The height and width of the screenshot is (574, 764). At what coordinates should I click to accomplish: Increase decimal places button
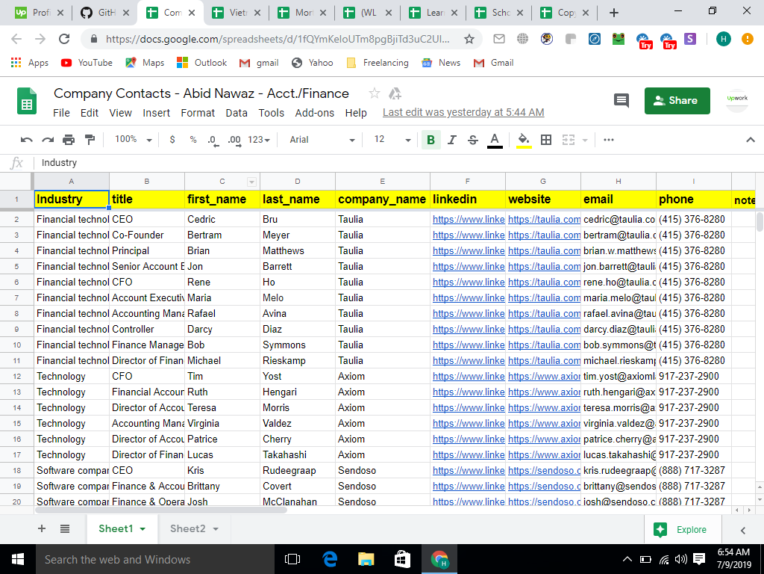click(234, 140)
